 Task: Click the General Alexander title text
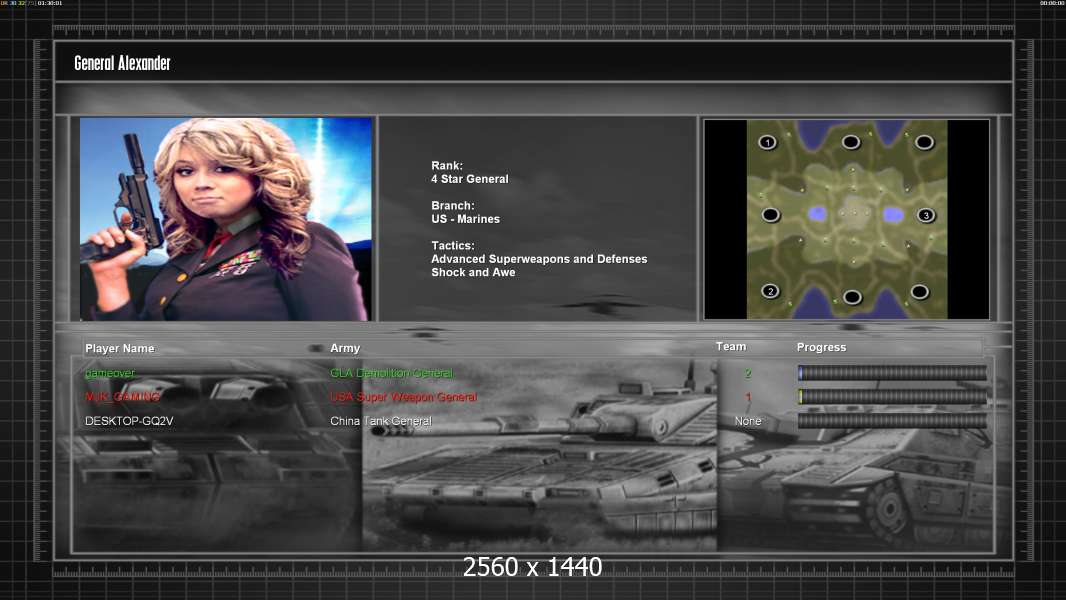pyautogui.click(x=122, y=63)
